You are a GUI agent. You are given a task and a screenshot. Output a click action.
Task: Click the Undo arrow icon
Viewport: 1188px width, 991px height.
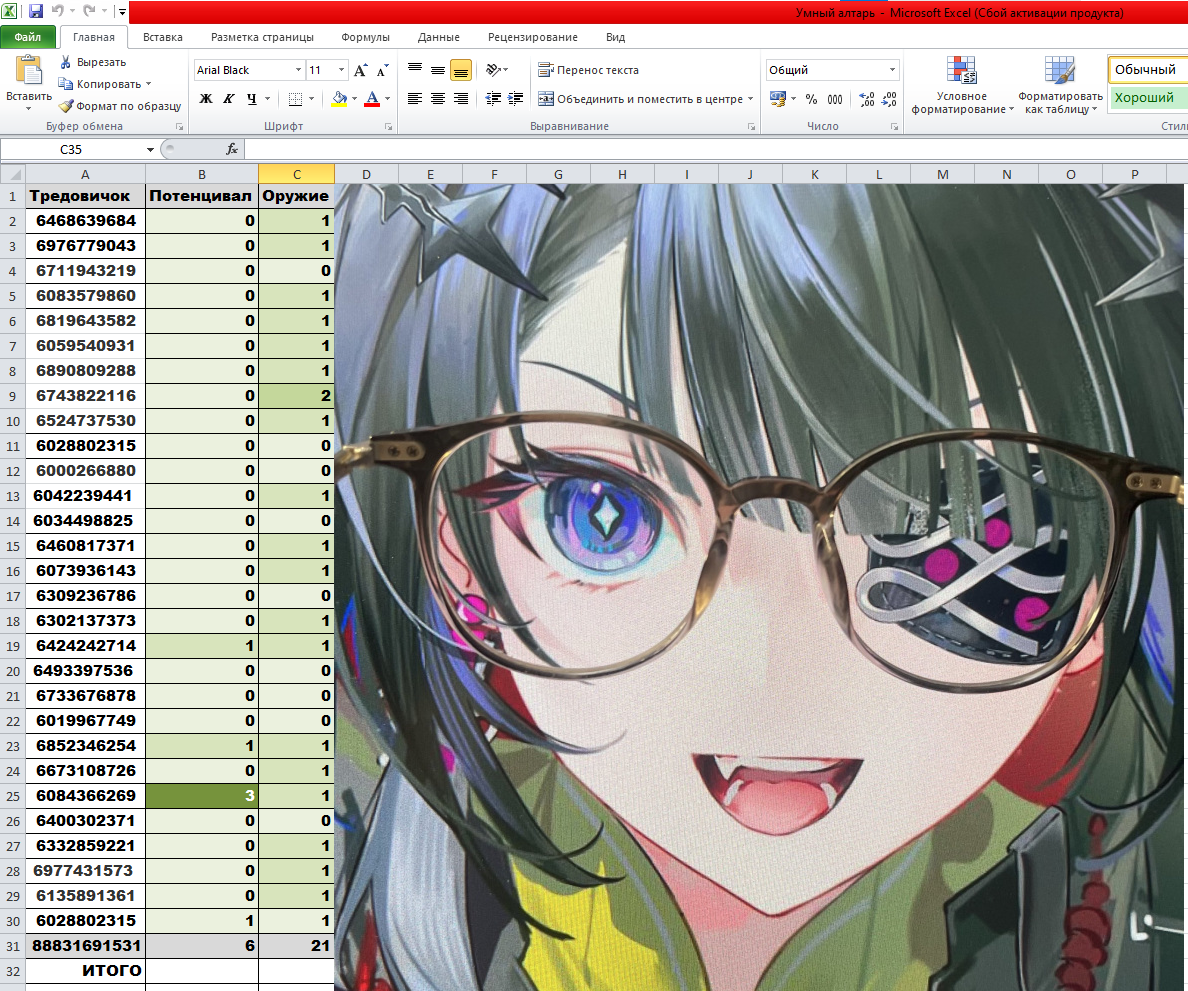pos(58,11)
